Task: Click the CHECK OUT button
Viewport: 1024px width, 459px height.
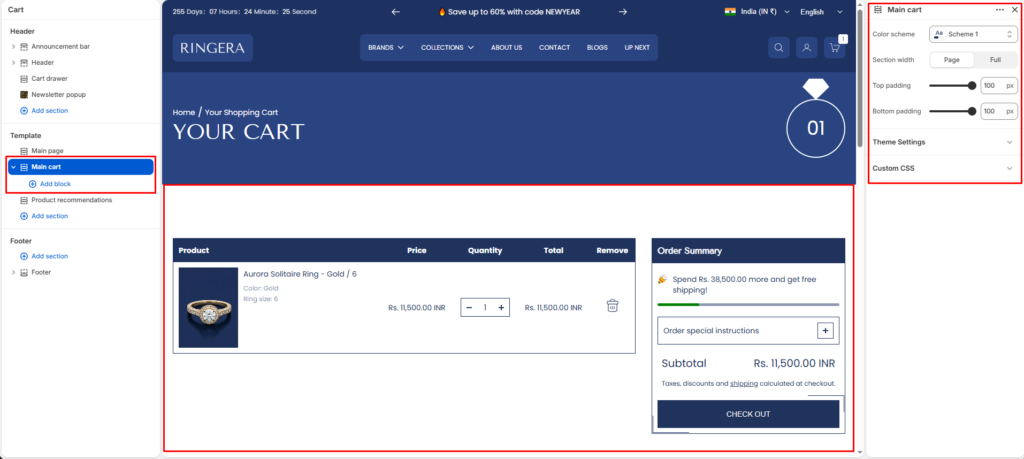Action: [x=748, y=413]
